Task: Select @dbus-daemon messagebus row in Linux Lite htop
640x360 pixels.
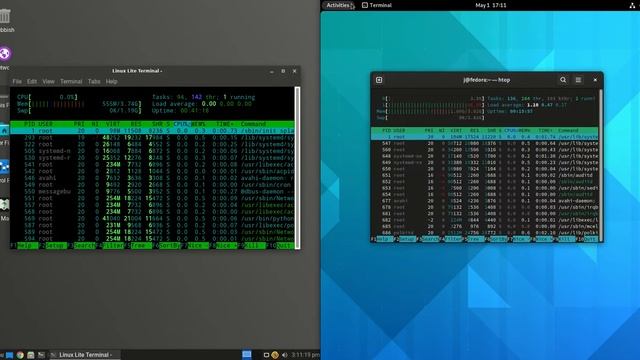Action: pyautogui.click(x=152, y=191)
